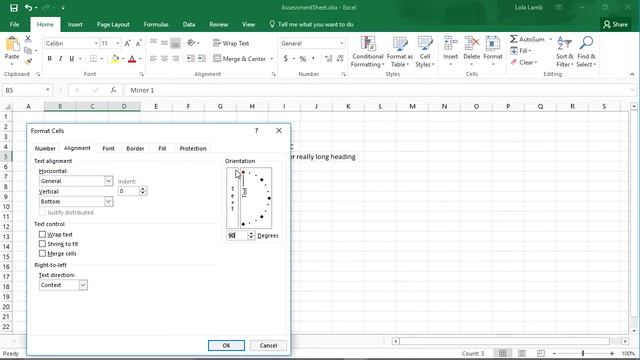Enable Wrap text checkbox

42,234
